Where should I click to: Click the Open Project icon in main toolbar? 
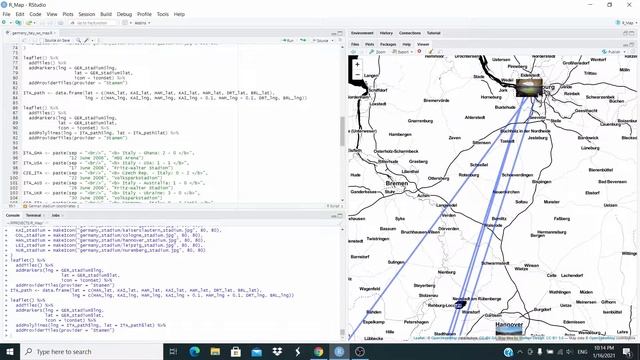click(18, 23)
